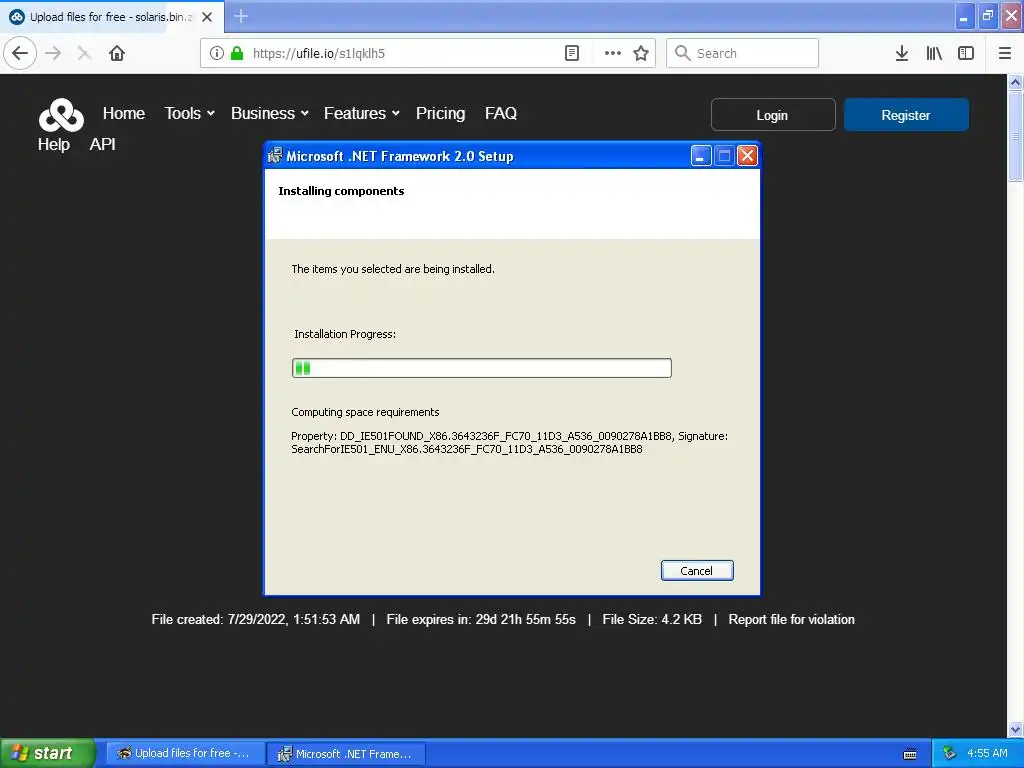Click the green padlock security icon
1024x768 pixels.
[x=237, y=54]
